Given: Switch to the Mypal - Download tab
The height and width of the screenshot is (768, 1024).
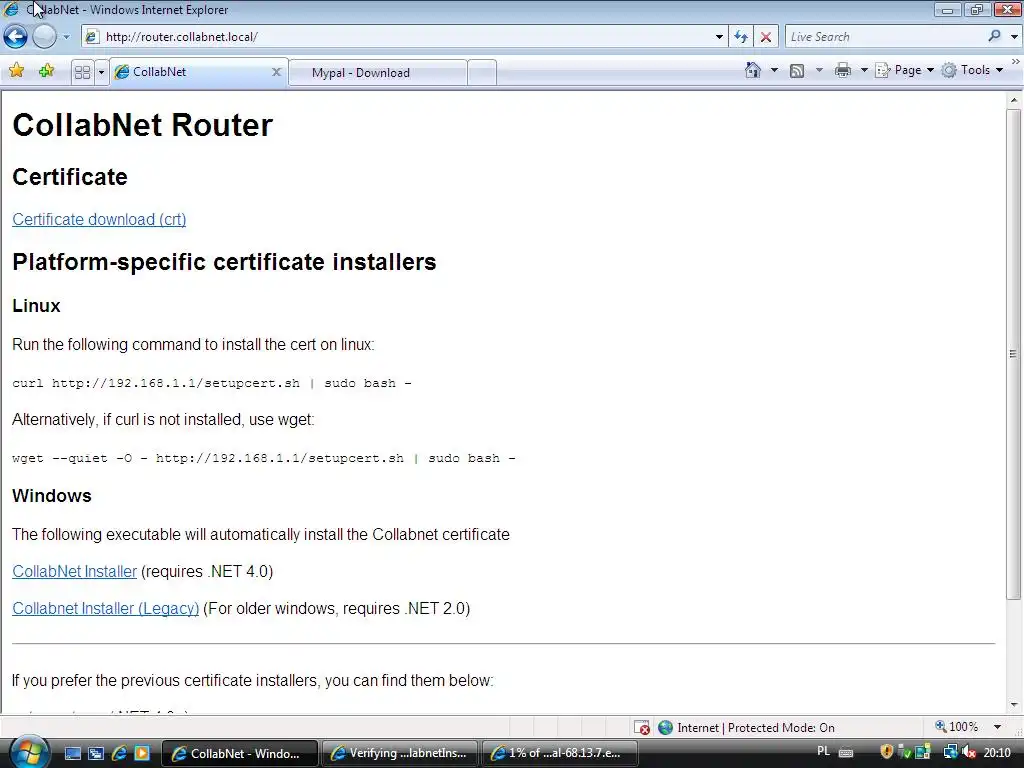Looking at the screenshot, I should [x=377, y=72].
